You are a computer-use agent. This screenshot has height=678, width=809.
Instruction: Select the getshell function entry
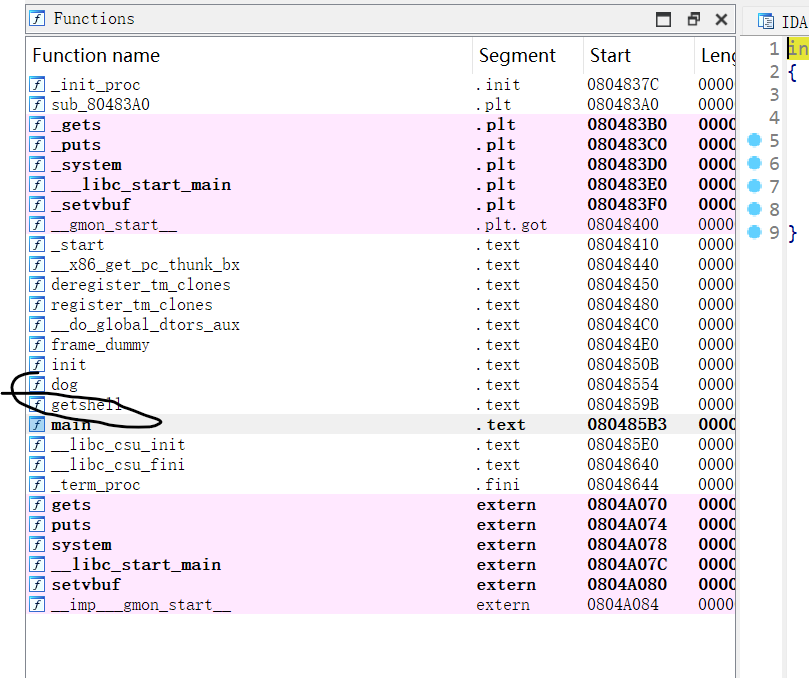coord(86,405)
